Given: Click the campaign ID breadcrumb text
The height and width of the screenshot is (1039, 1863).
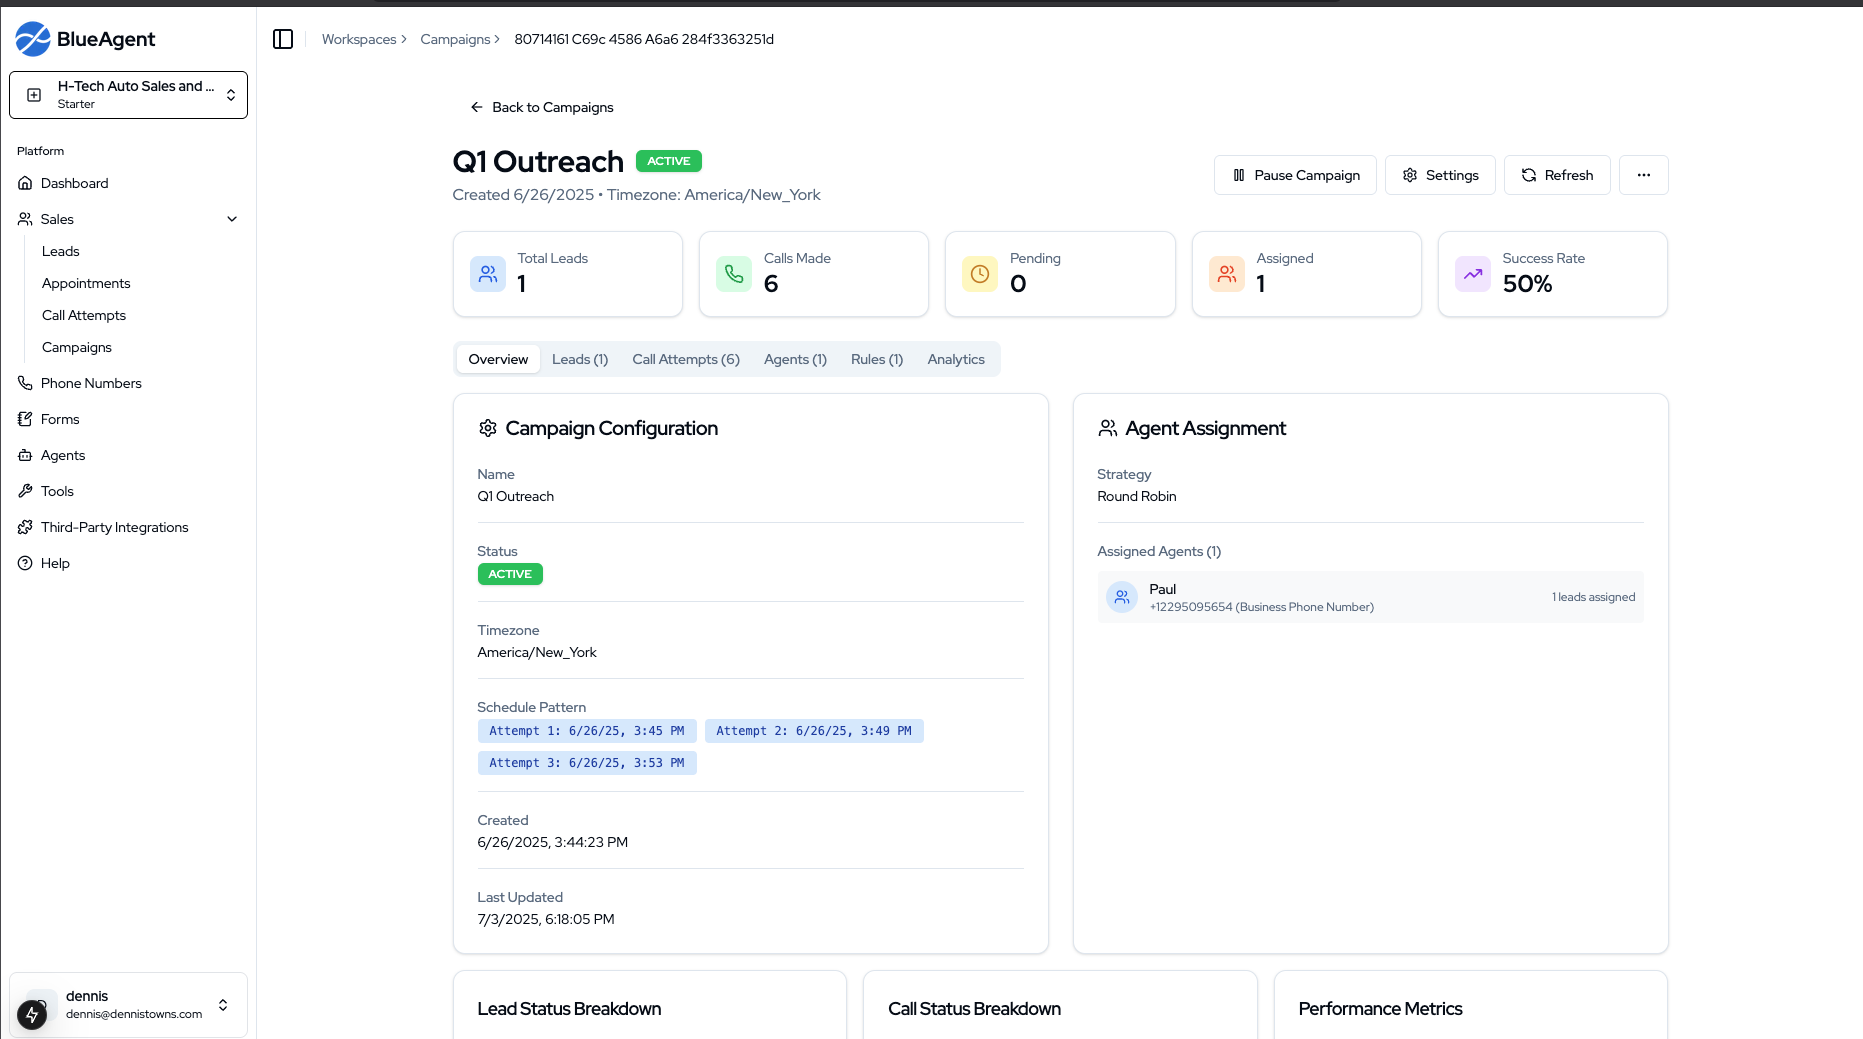Looking at the screenshot, I should coord(644,39).
